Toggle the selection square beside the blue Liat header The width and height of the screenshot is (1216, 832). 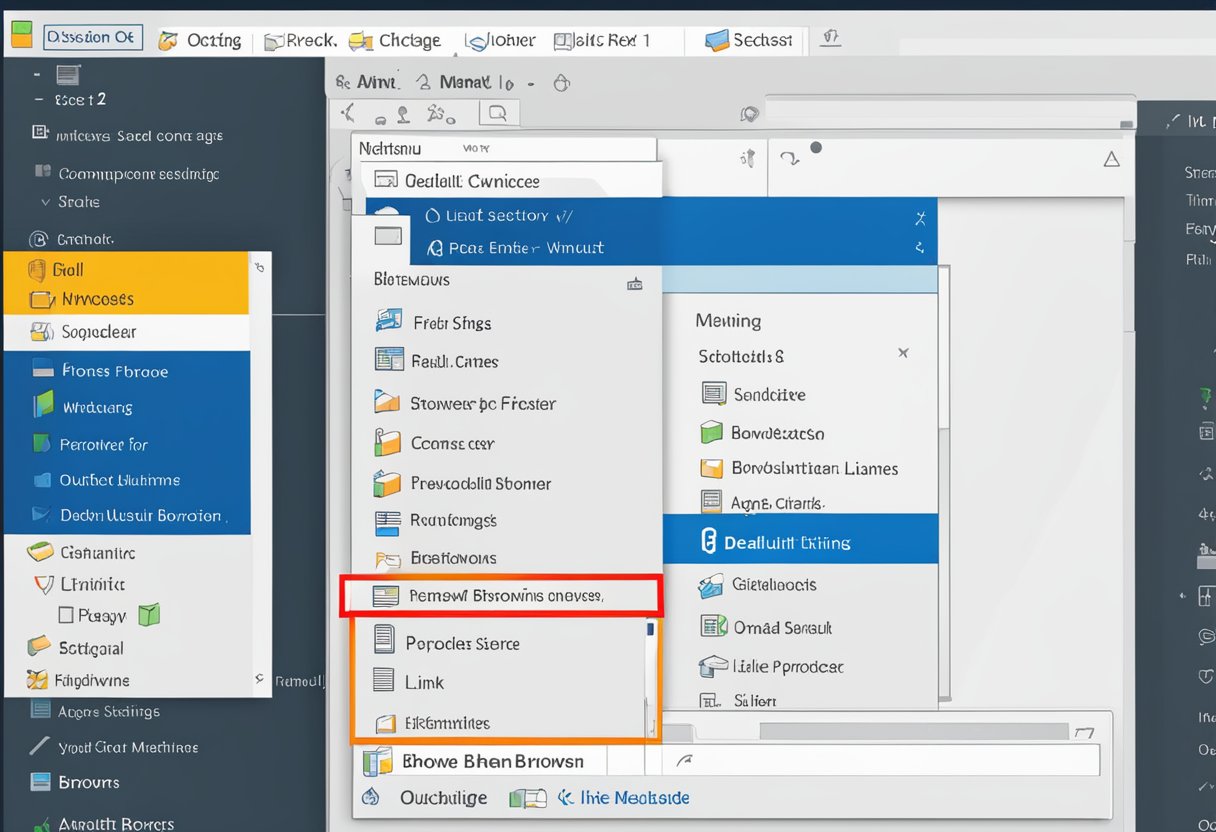(x=386, y=236)
